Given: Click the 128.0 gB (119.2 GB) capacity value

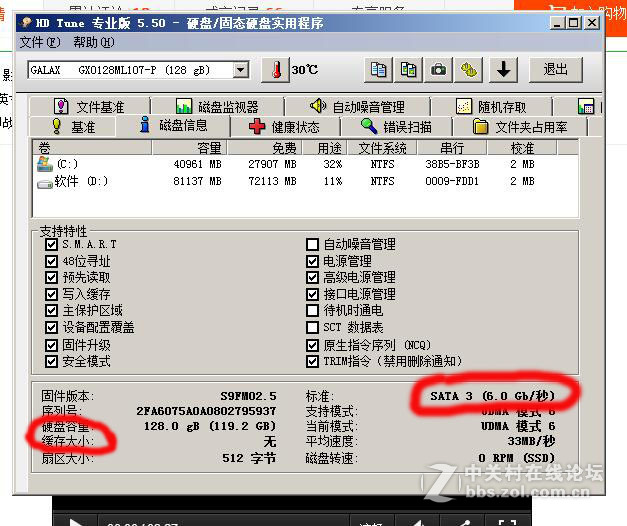Looking at the screenshot, I should coord(210,426).
